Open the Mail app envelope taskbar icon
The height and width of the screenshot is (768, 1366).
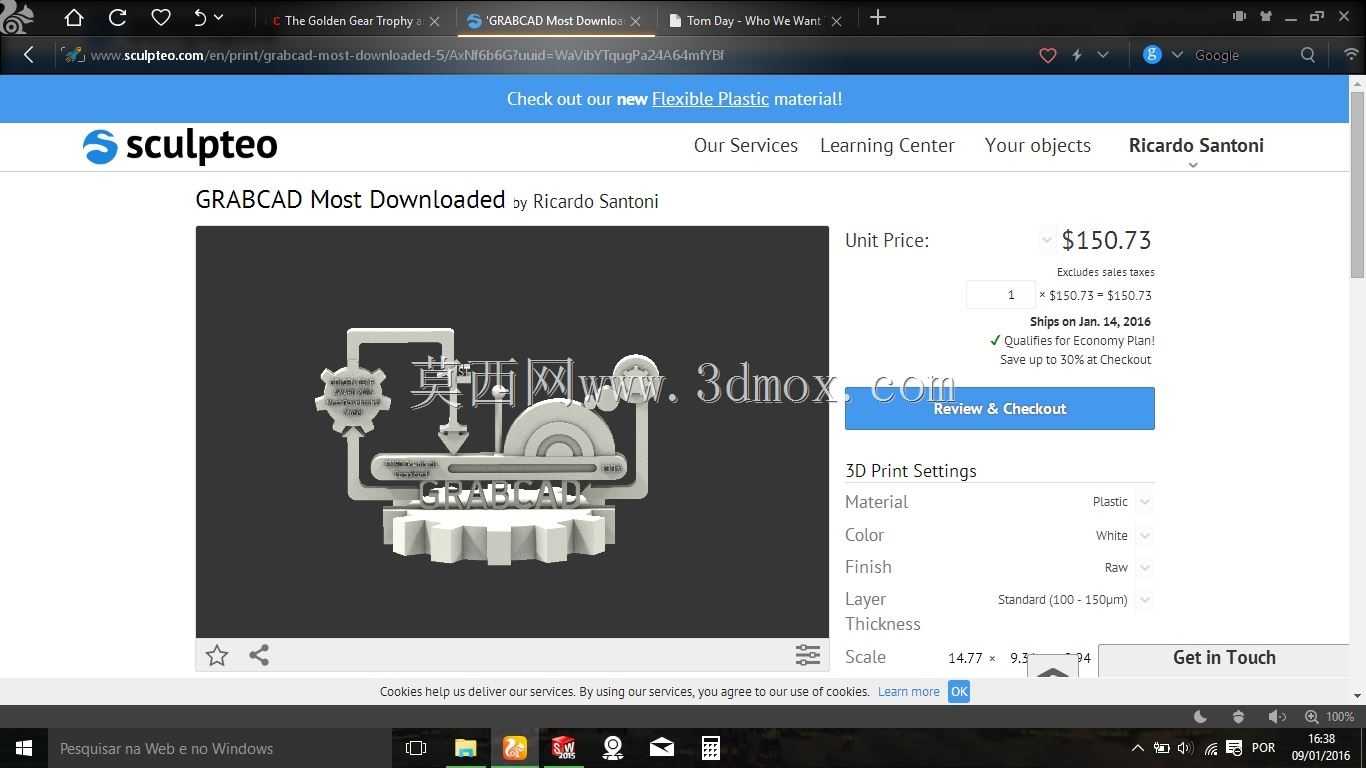pyautogui.click(x=662, y=748)
